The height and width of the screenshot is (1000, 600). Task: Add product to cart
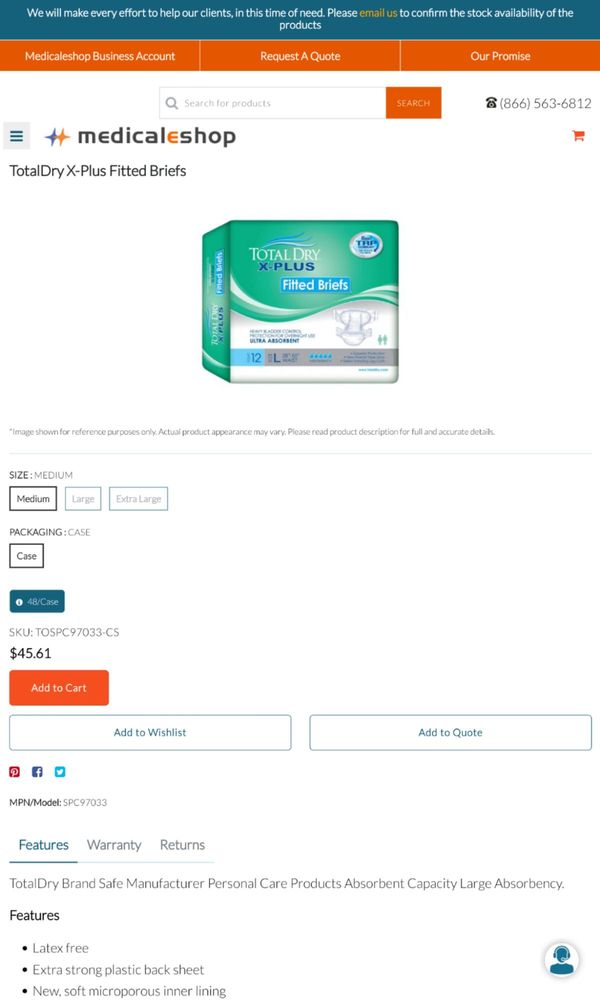(59, 688)
